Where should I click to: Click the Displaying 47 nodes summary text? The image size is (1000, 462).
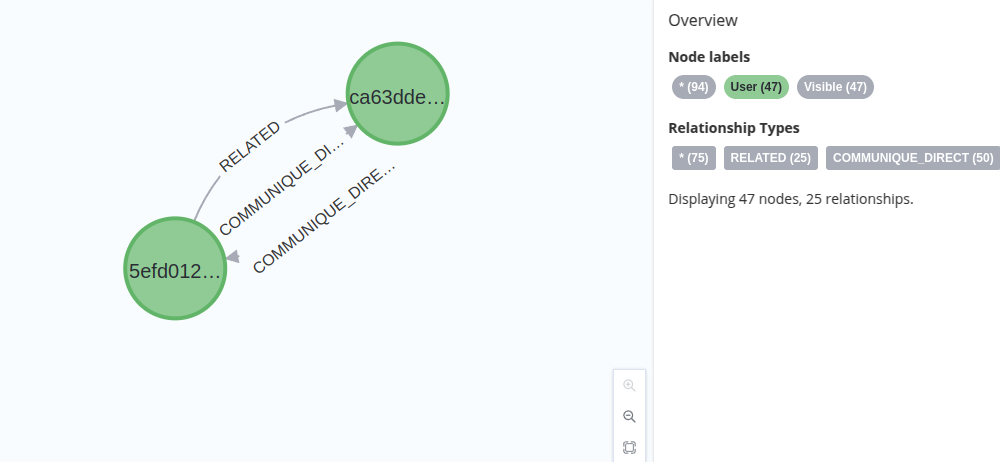tap(791, 199)
